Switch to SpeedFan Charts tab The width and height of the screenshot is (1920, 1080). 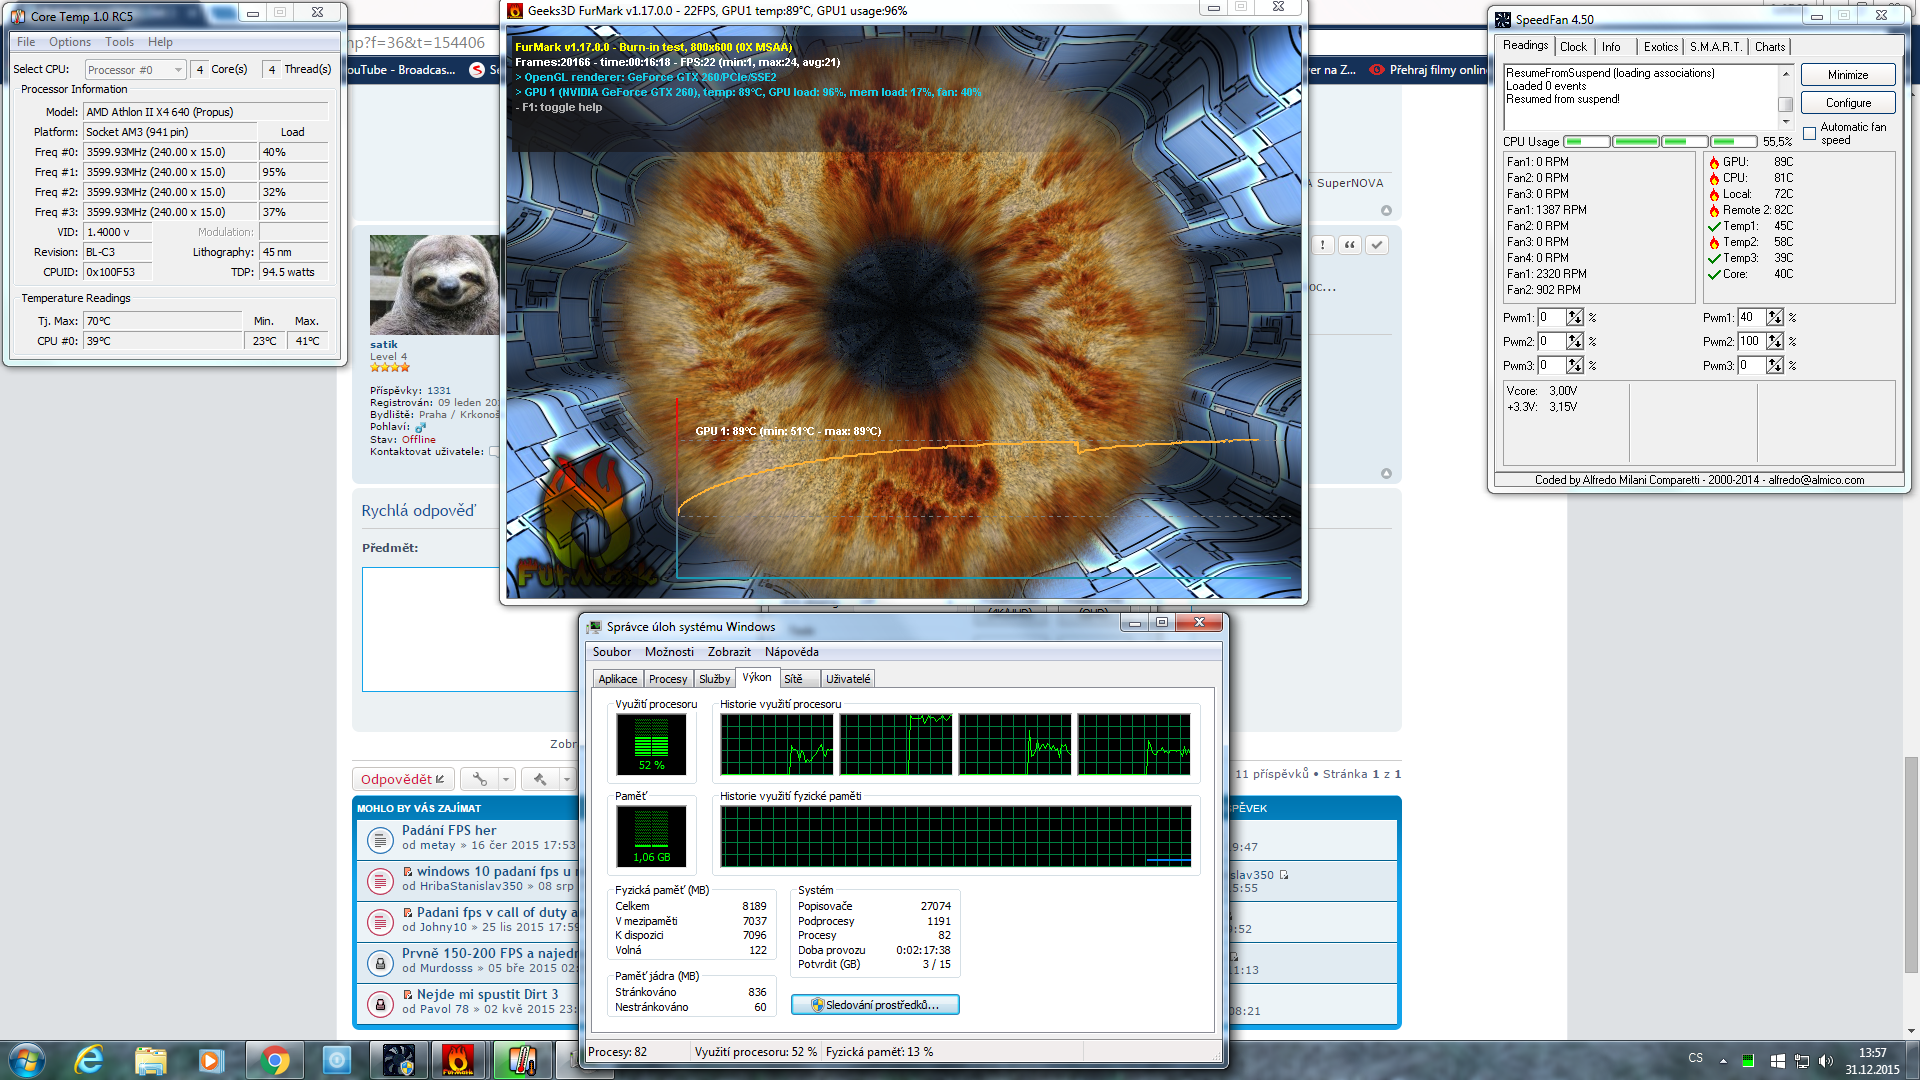click(x=1769, y=47)
